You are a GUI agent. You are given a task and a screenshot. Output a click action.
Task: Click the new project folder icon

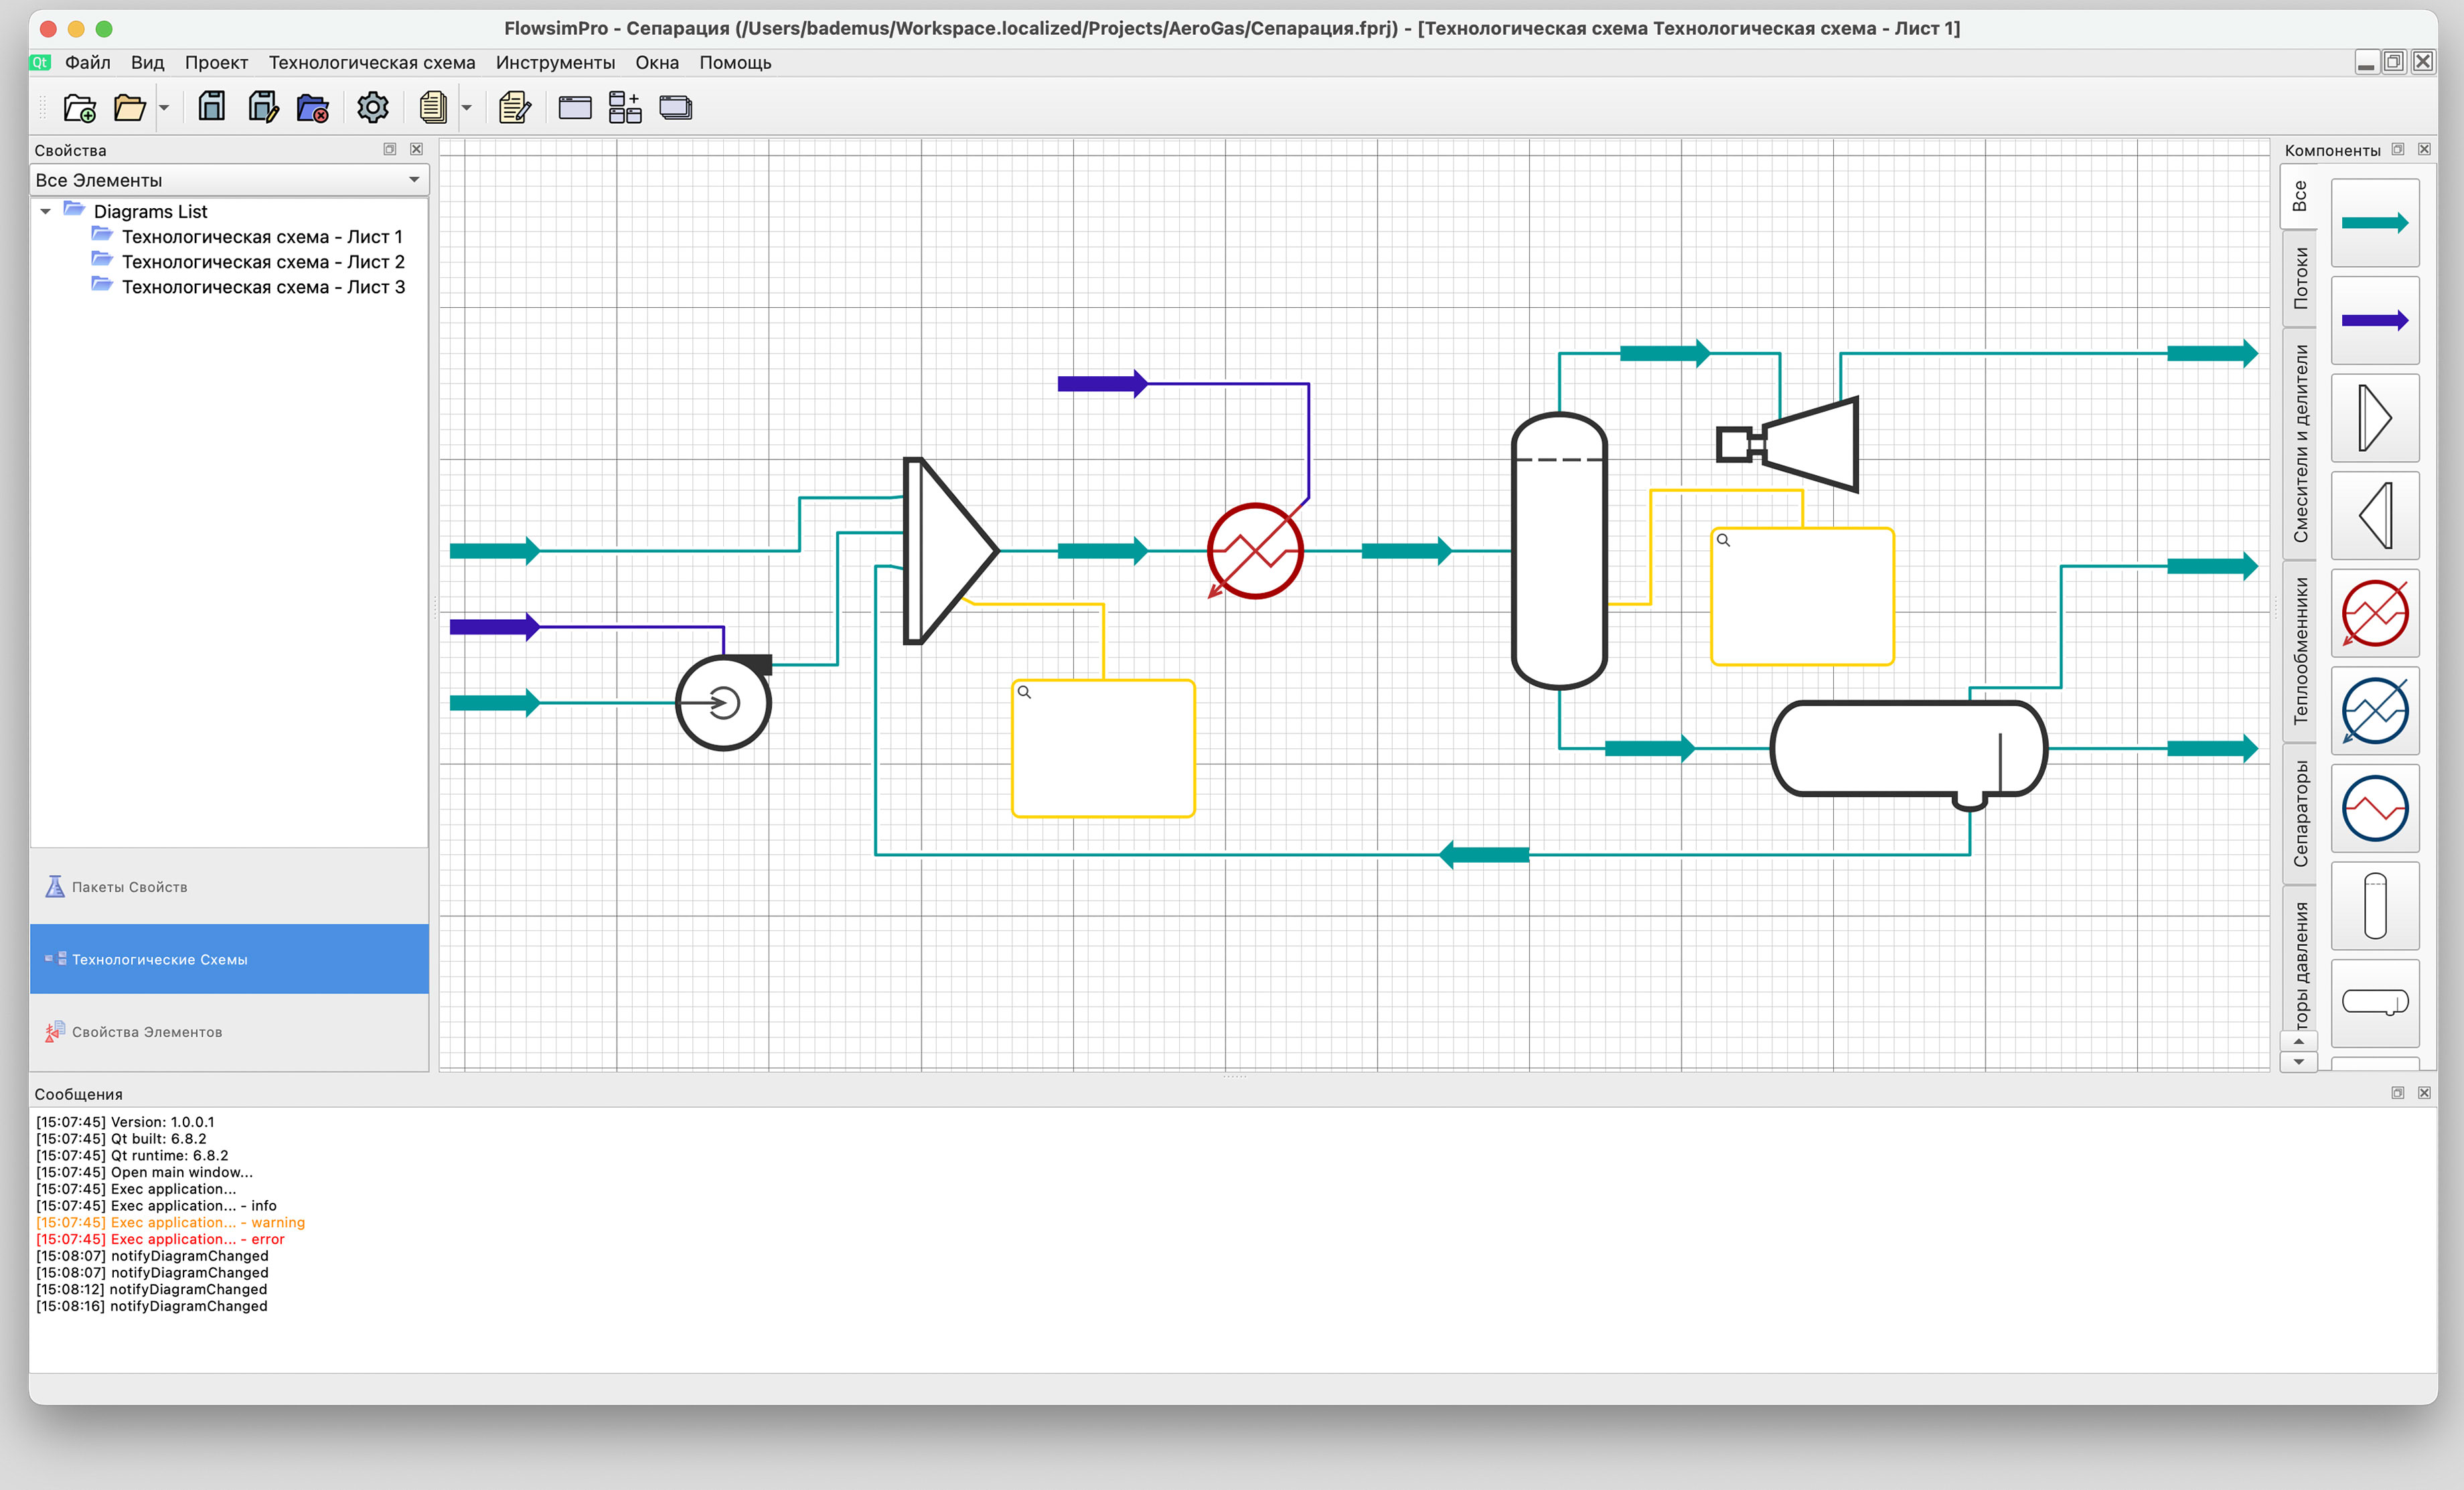point(79,108)
